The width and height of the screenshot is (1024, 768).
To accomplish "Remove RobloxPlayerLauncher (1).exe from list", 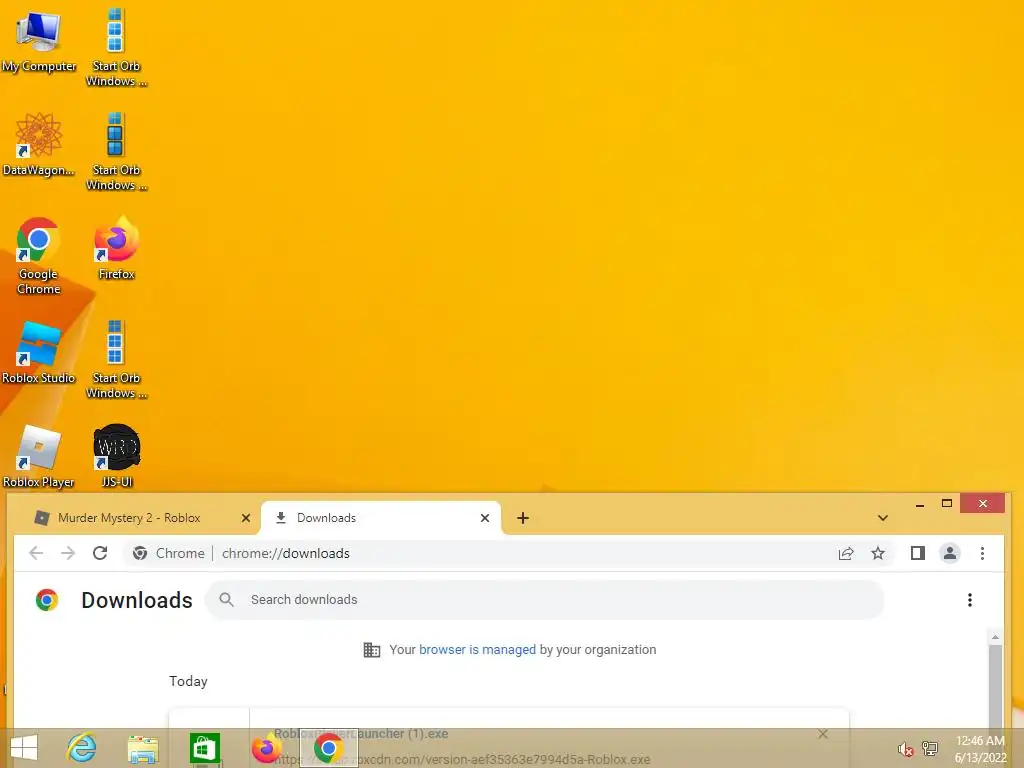I will [823, 734].
